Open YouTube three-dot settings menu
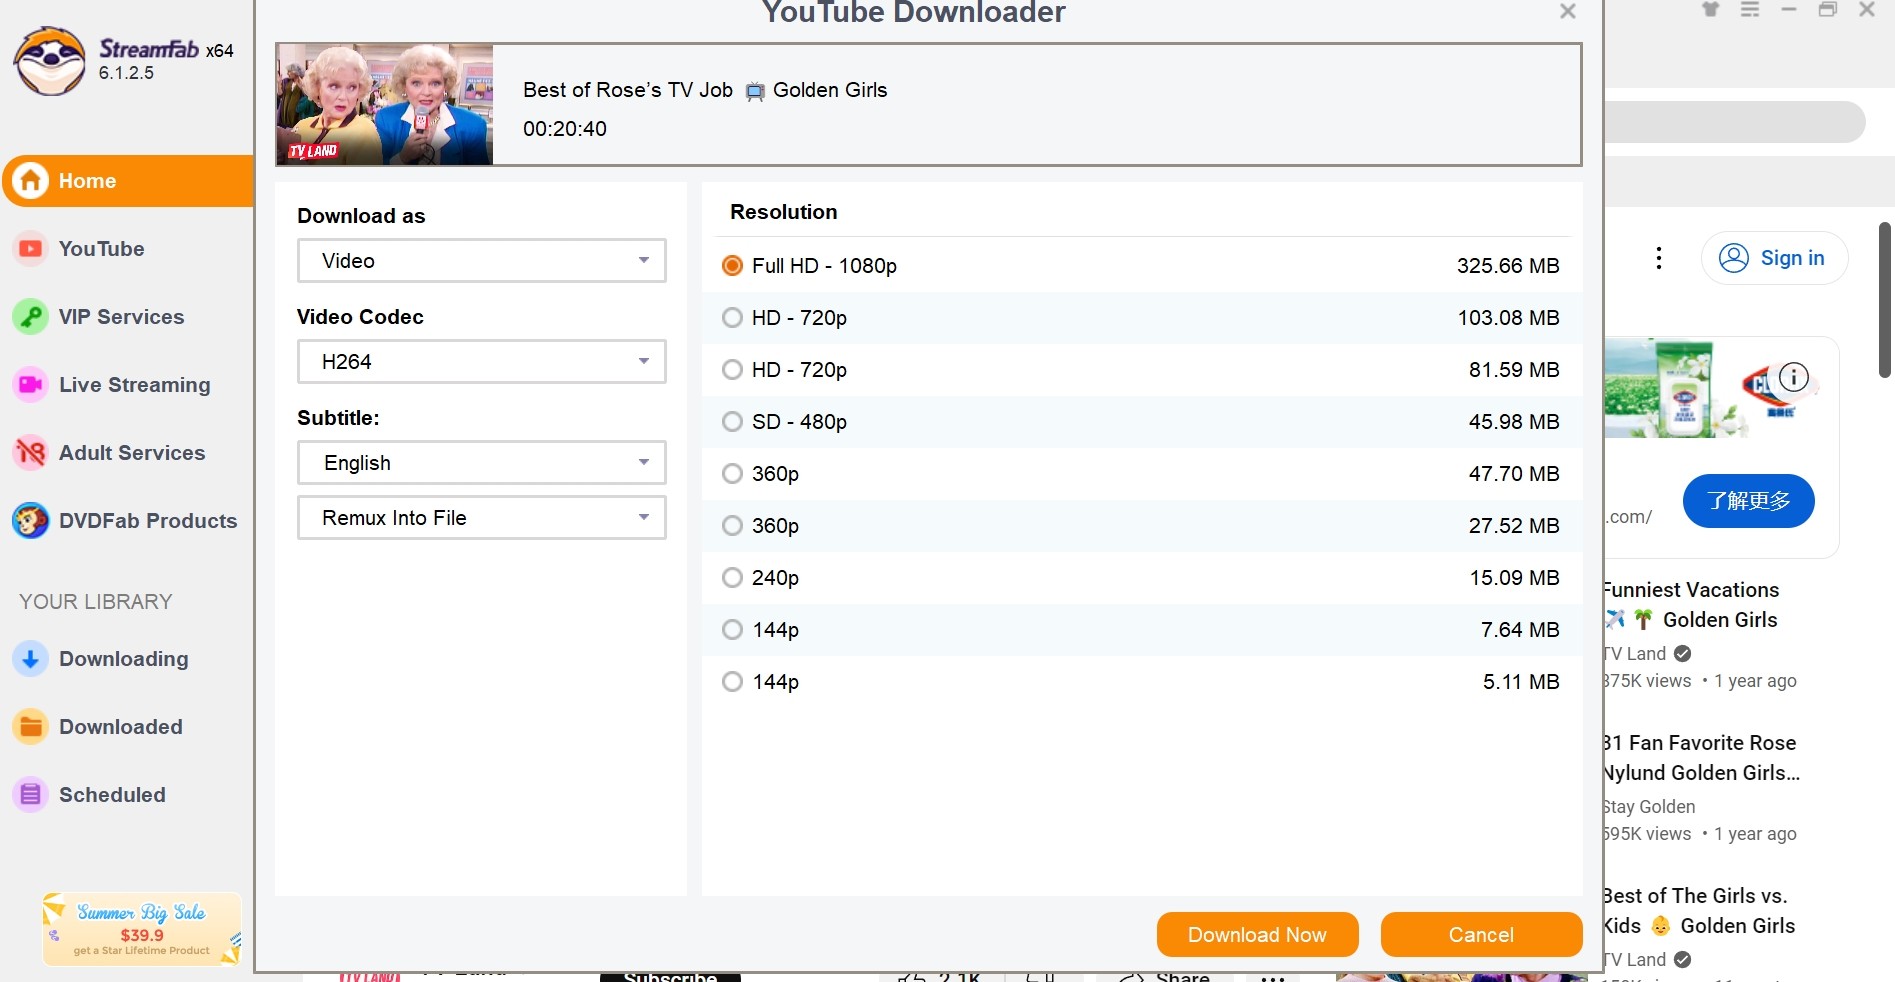The image size is (1895, 982). (1659, 258)
